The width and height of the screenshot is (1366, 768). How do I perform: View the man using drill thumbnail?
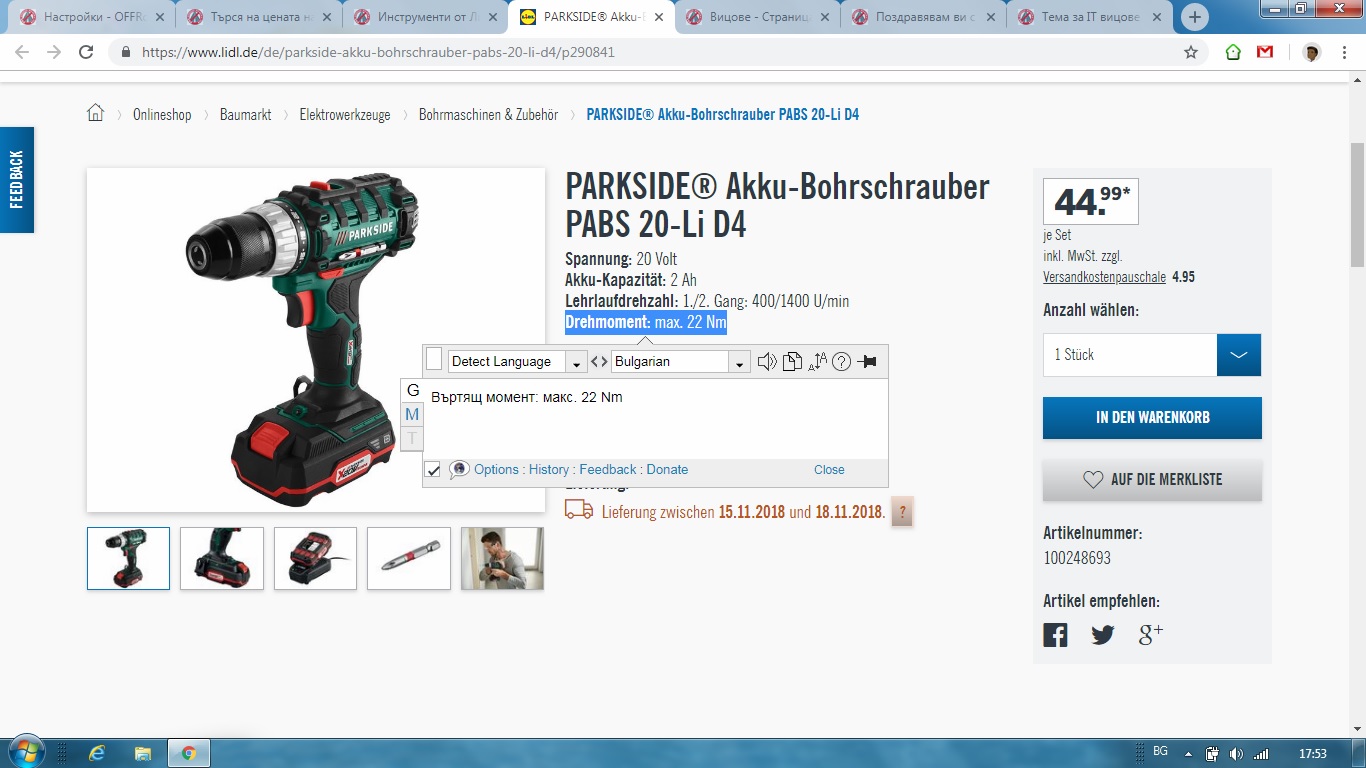click(502, 558)
